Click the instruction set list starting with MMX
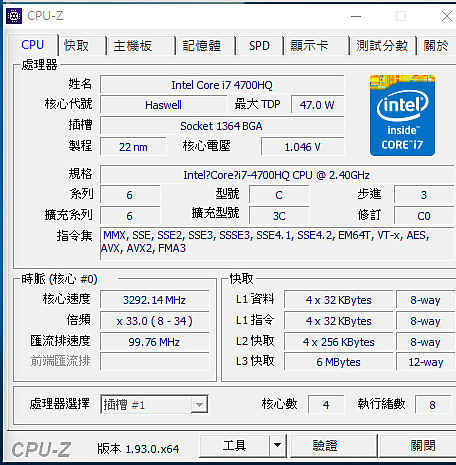Image resolution: width=456 pixels, height=465 pixels. pos(277,244)
